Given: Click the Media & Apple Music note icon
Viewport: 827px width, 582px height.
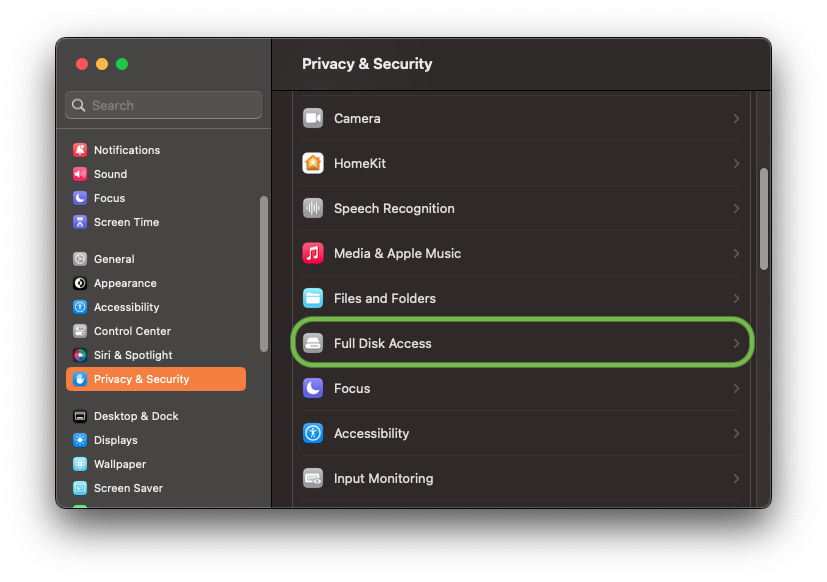Looking at the screenshot, I should pos(313,253).
